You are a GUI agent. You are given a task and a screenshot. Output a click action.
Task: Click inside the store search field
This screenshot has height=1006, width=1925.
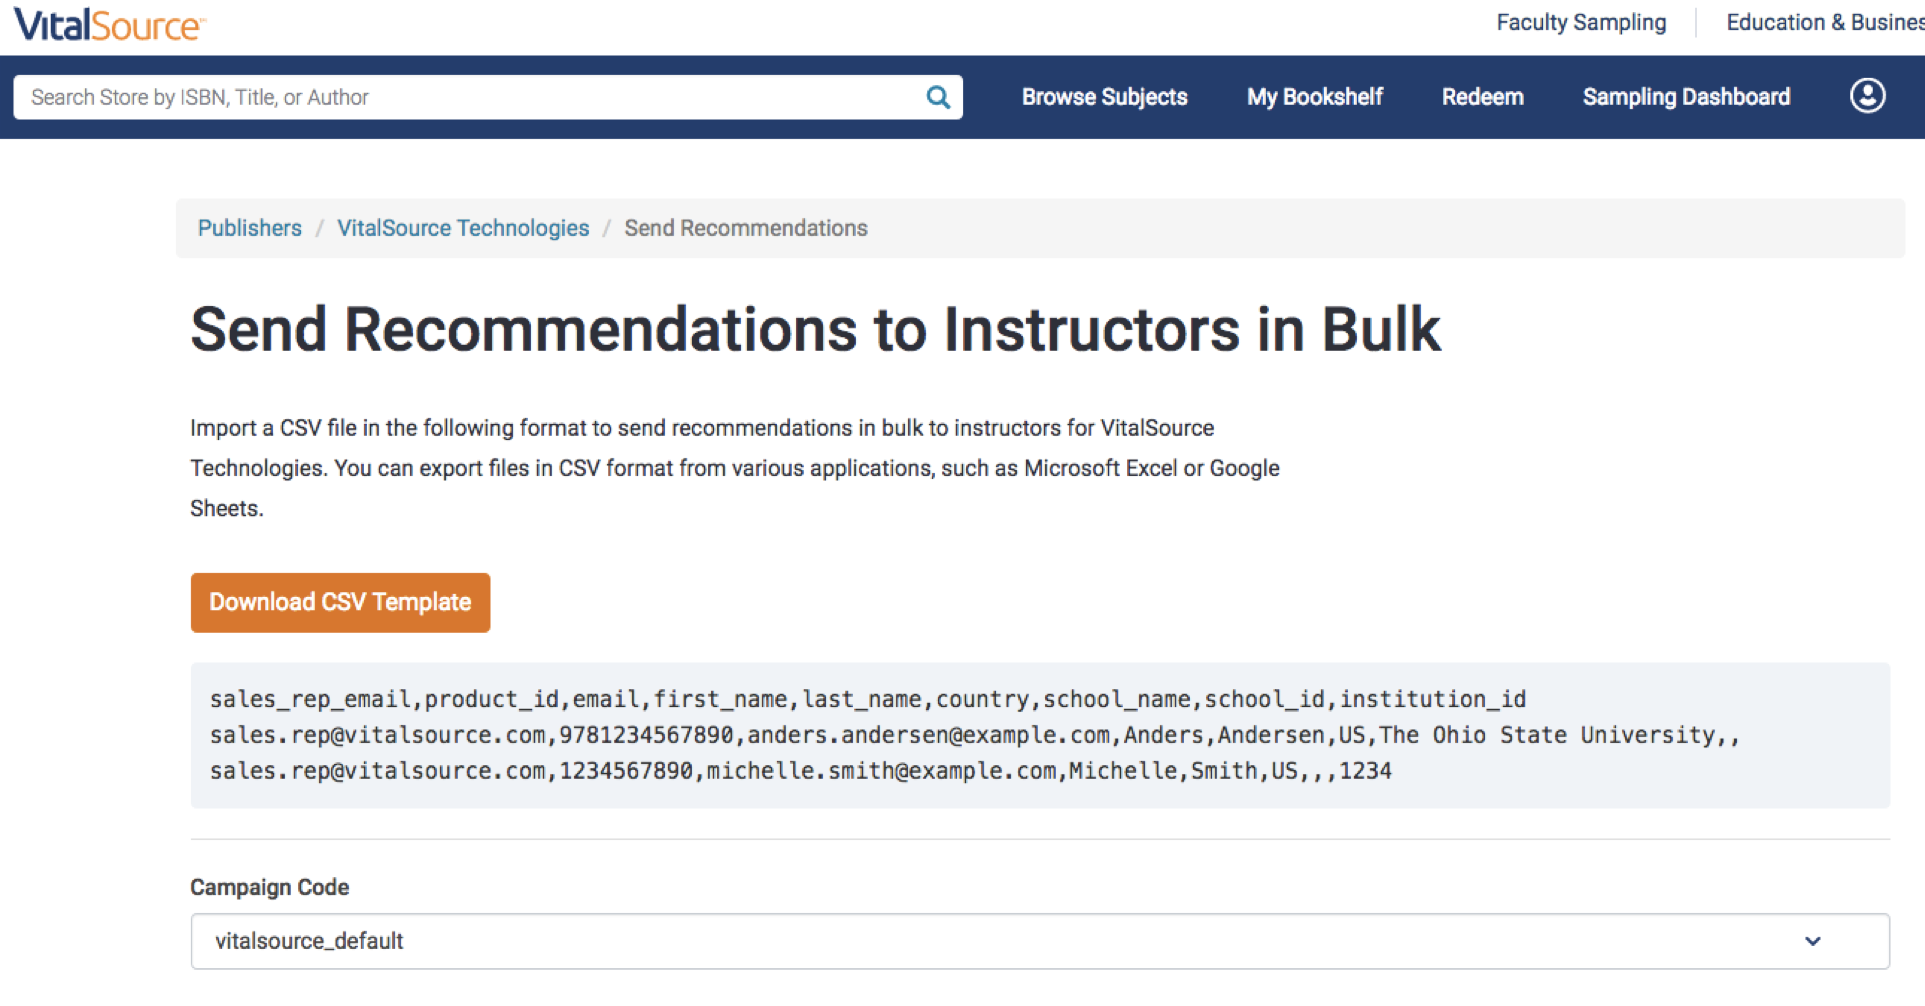click(450, 96)
